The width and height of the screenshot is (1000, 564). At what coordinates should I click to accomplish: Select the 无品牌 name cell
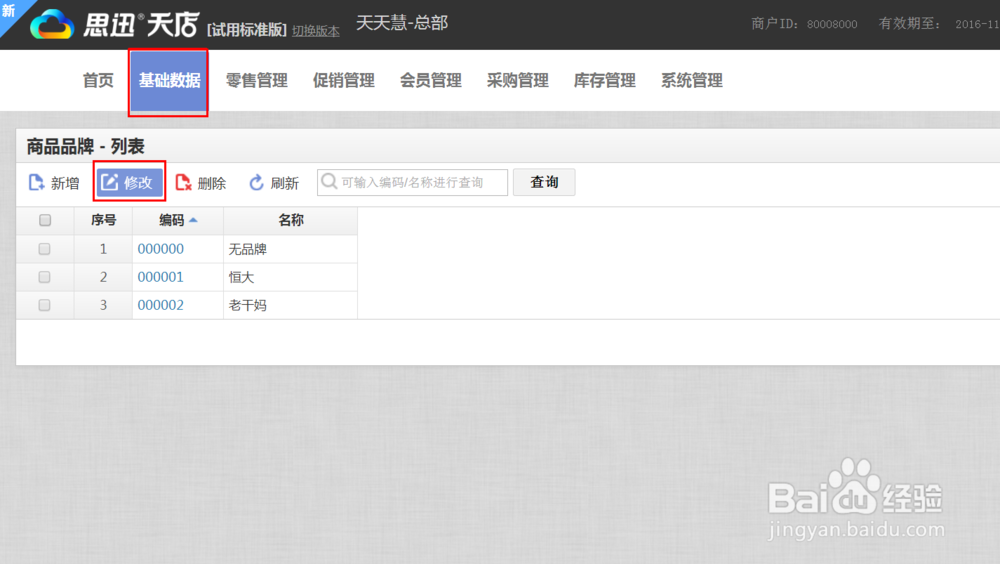click(x=290, y=249)
